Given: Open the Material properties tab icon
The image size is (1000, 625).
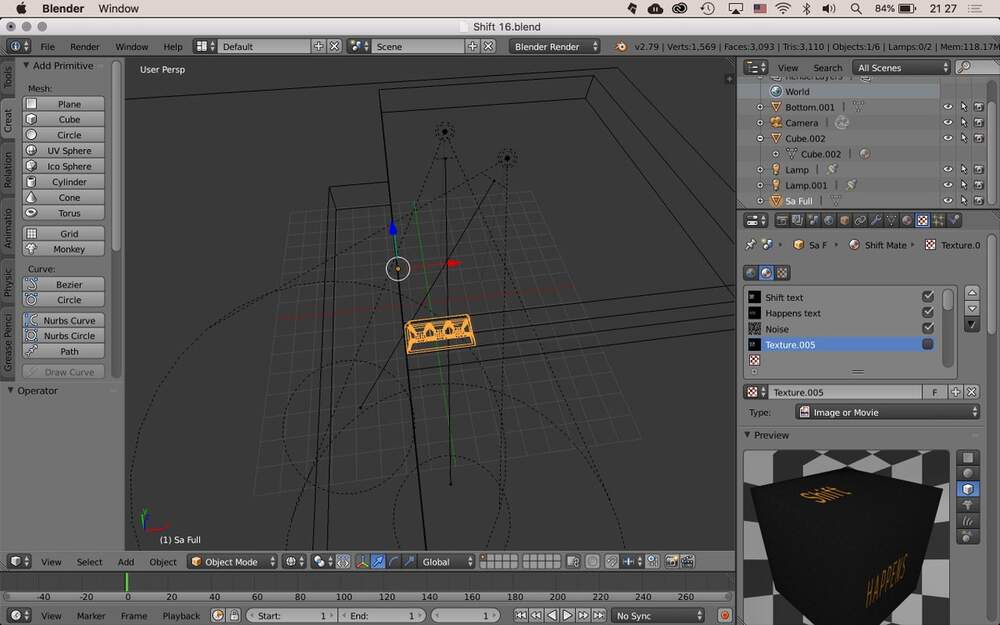Looking at the screenshot, I should tap(907, 221).
